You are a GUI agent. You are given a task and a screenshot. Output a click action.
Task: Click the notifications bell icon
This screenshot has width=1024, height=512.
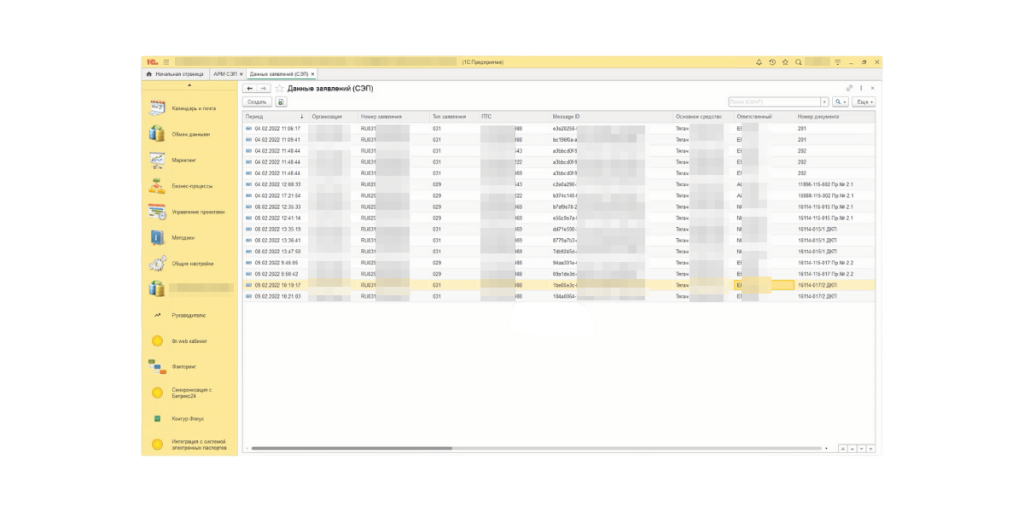click(x=759, y=62)
